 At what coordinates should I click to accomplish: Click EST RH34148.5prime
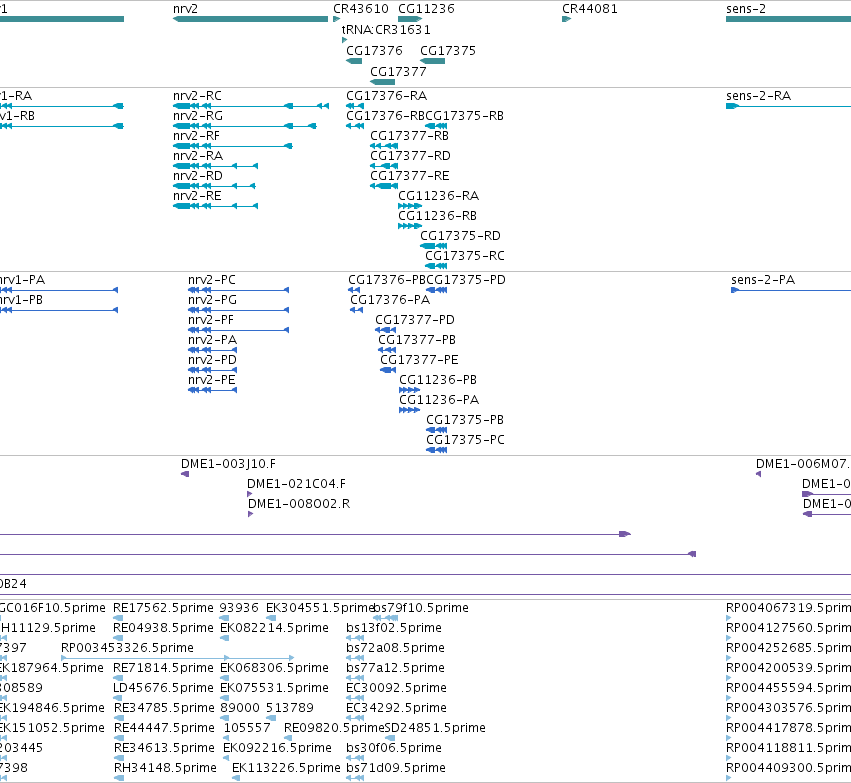pos(165,768)
